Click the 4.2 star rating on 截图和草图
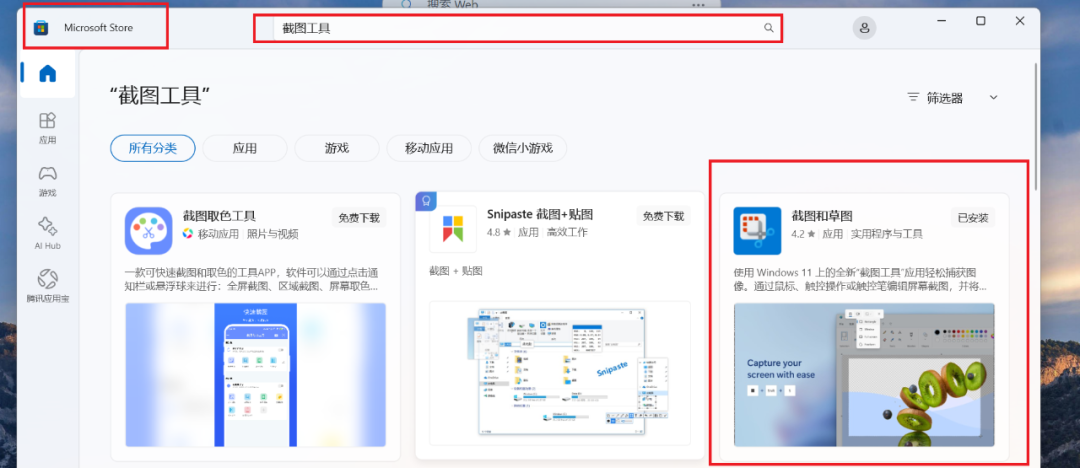Viewport: 1080px width, 468px height. tap(804, 234)
